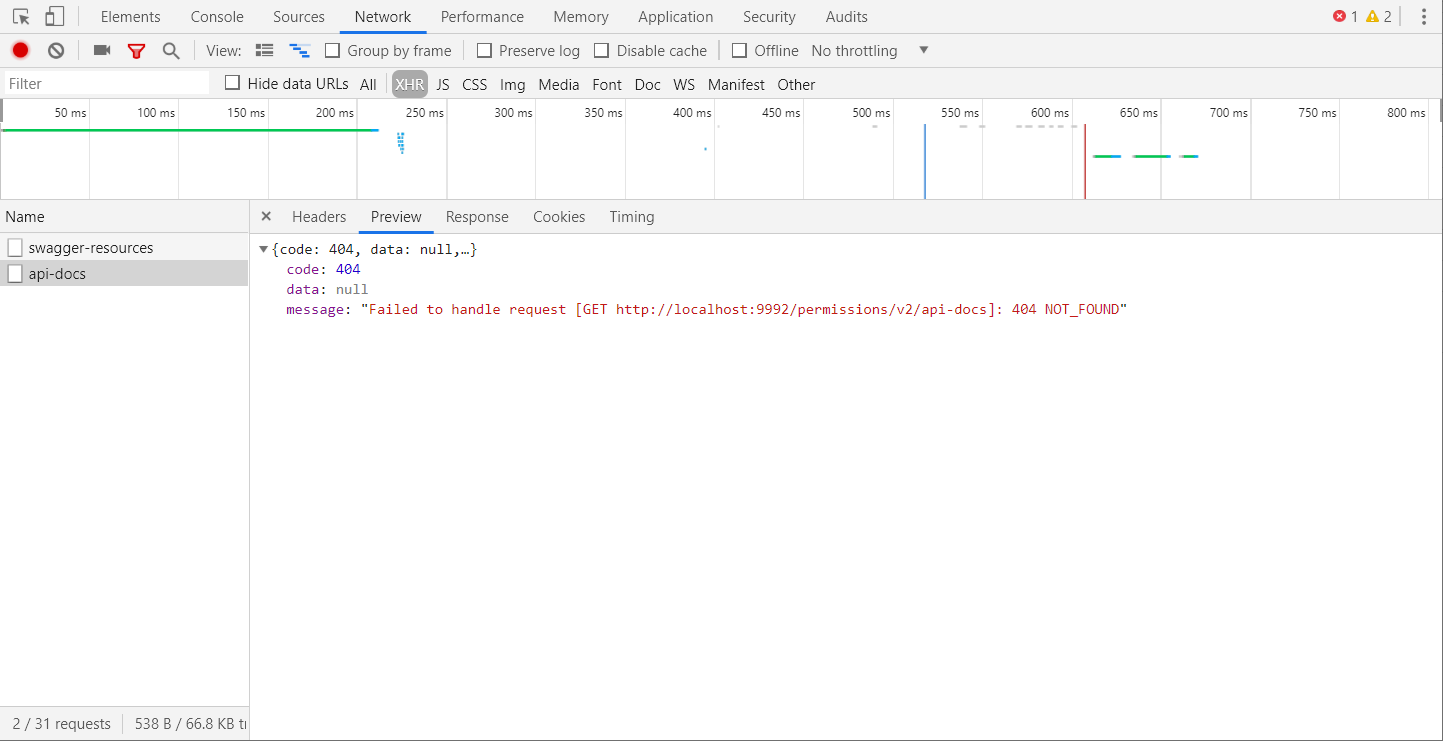The height and width of the screenshot is (741, 1443).
Task: Filter requests by WS
Action: point(684,84)
